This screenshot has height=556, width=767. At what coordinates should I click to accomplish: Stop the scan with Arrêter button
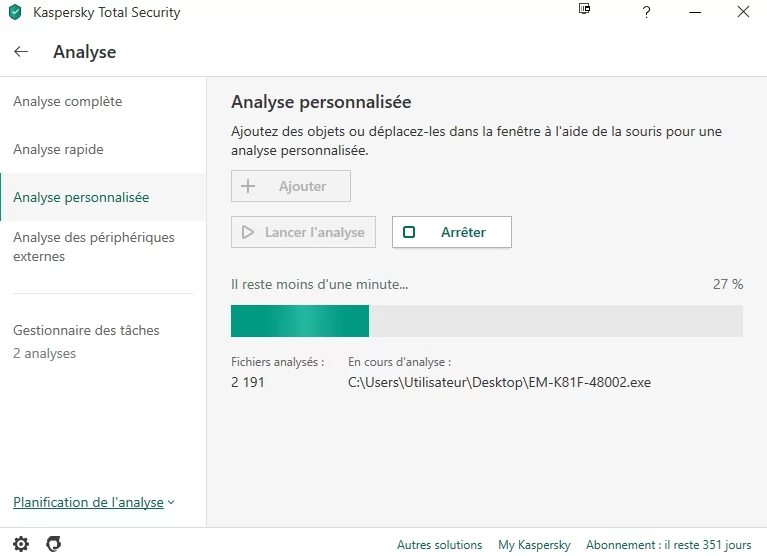coord(451,232)
